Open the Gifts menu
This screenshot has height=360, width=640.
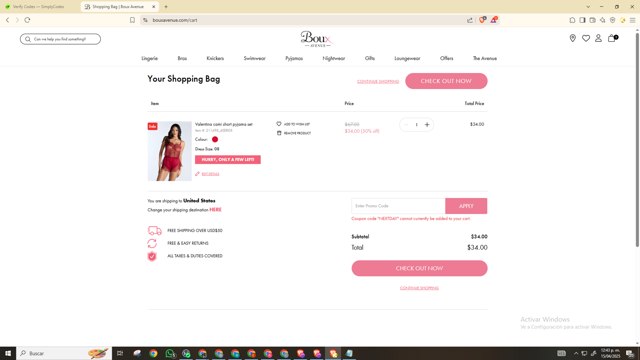[370, 58]
